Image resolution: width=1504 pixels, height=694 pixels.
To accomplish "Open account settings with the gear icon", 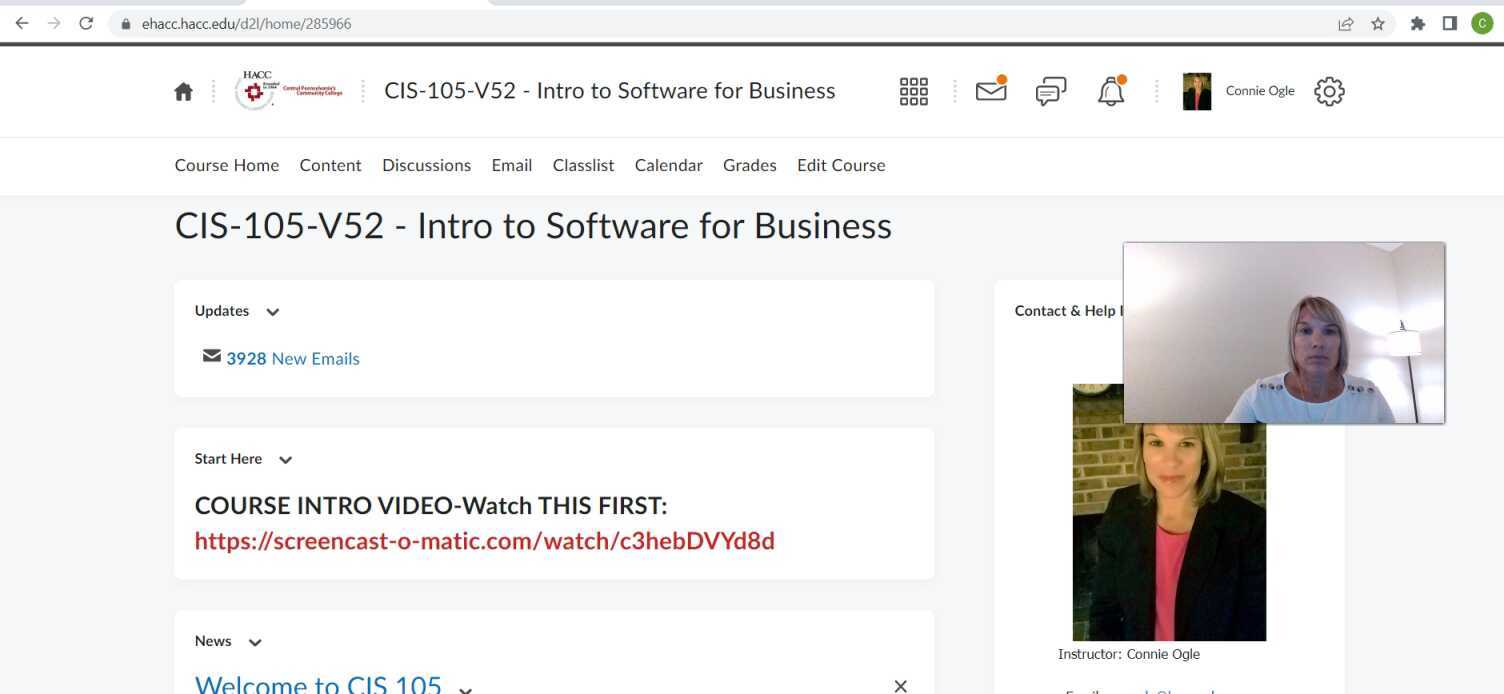I will 1328,91.
